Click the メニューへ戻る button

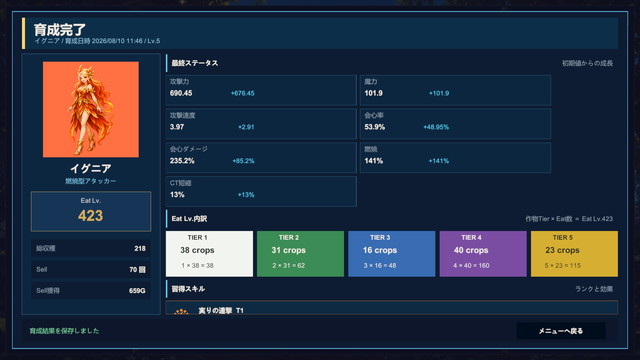click(x=561, y=331)
